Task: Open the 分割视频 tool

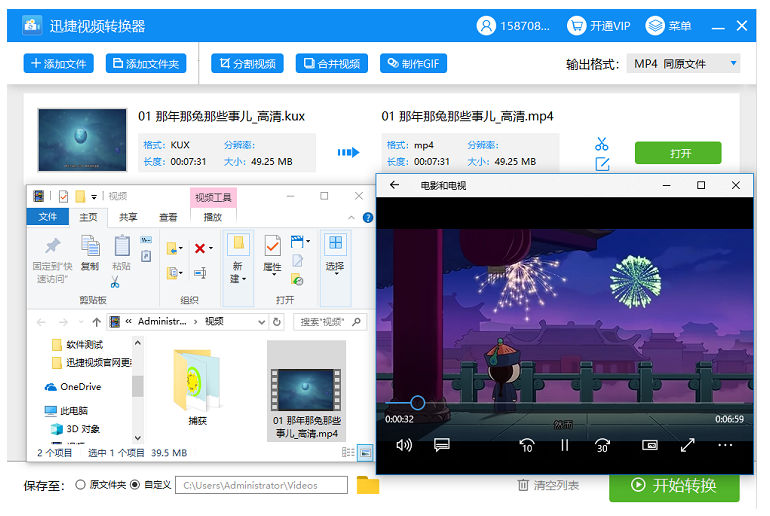Action: coord(247,63)
